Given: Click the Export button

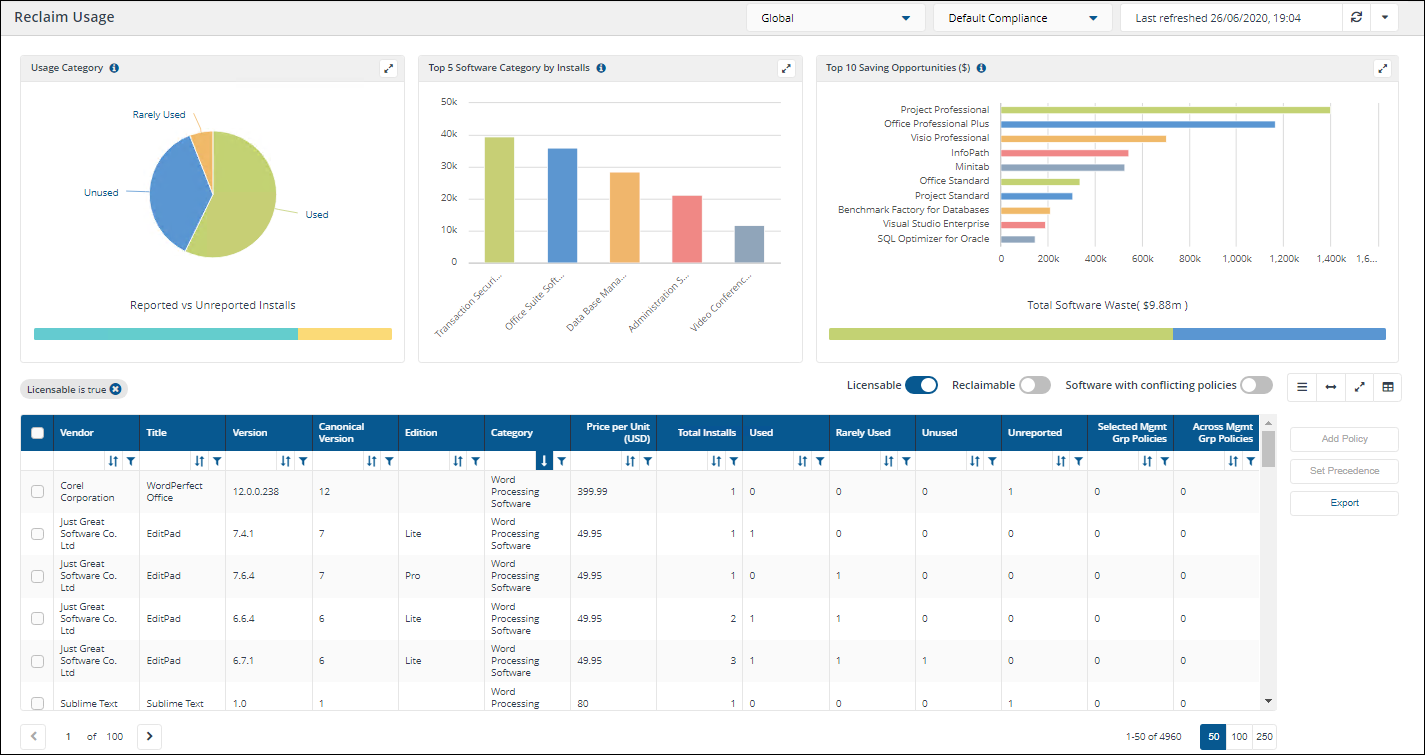Looking at the screenshot, I should pos(1344,503).
